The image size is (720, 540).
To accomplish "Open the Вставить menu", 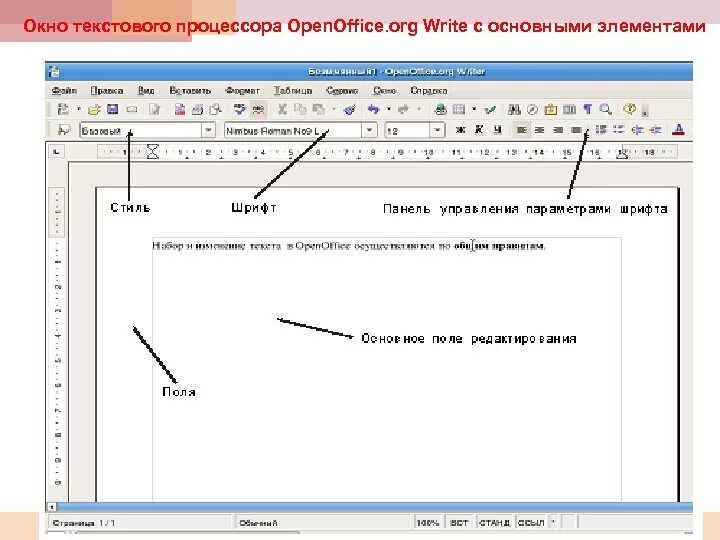I will (x=190, y=90).
